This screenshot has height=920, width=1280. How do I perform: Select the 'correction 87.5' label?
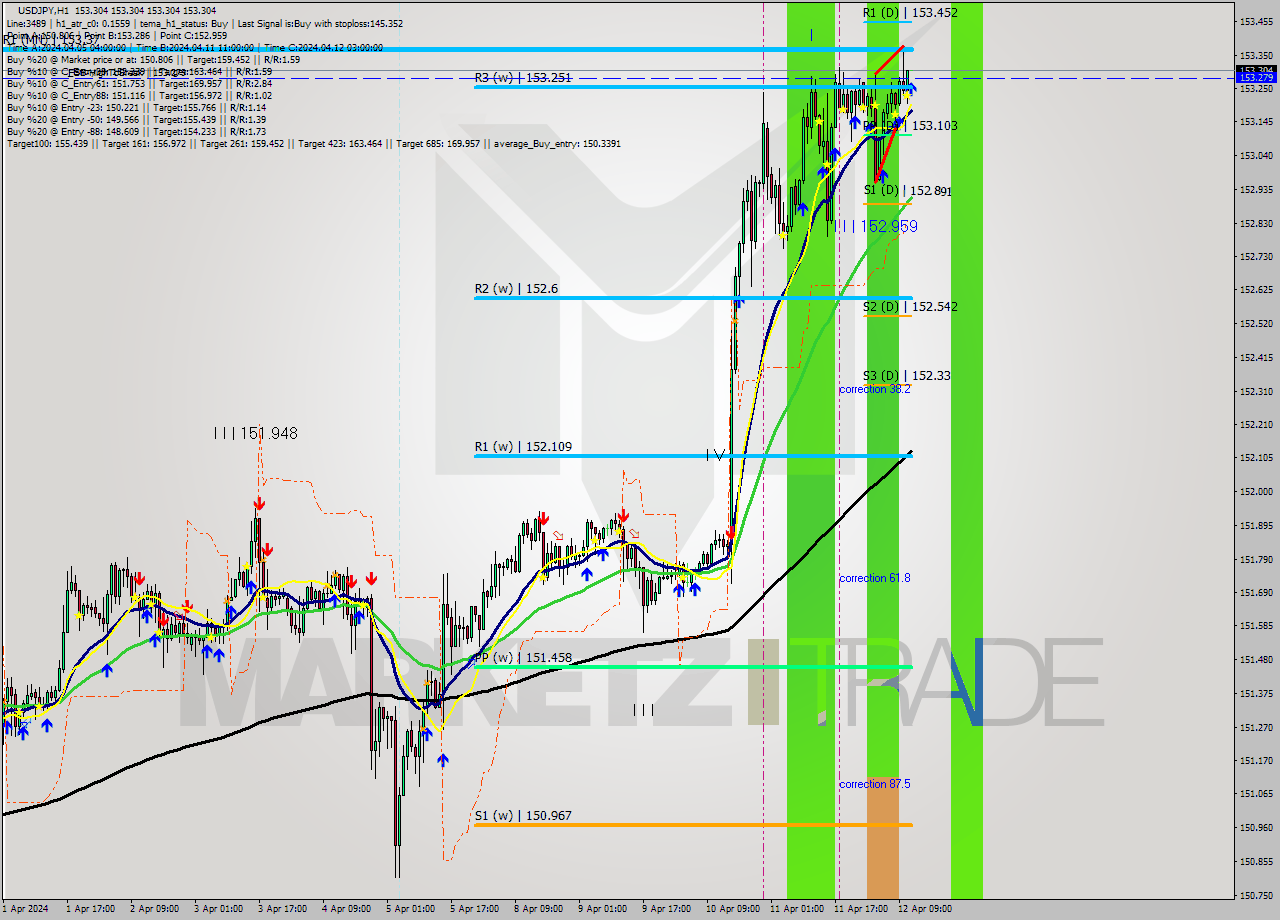pos(875,784)
